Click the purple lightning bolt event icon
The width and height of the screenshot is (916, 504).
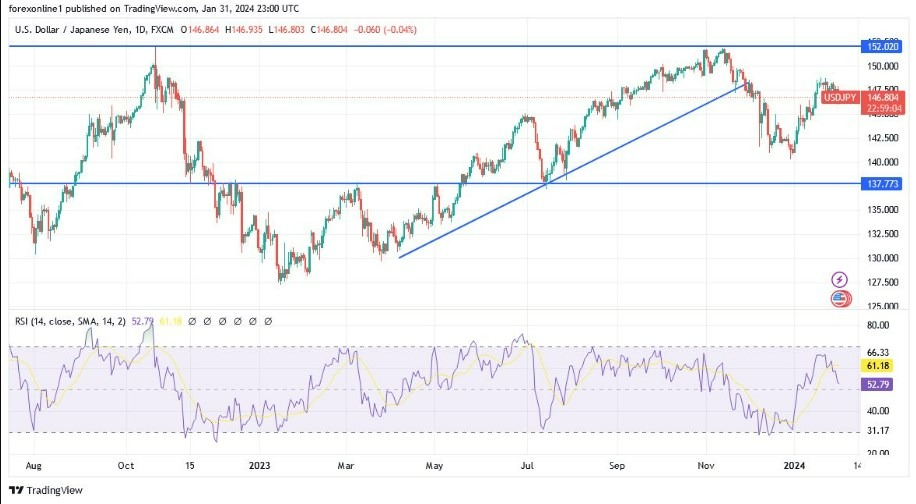click(839, 279)
